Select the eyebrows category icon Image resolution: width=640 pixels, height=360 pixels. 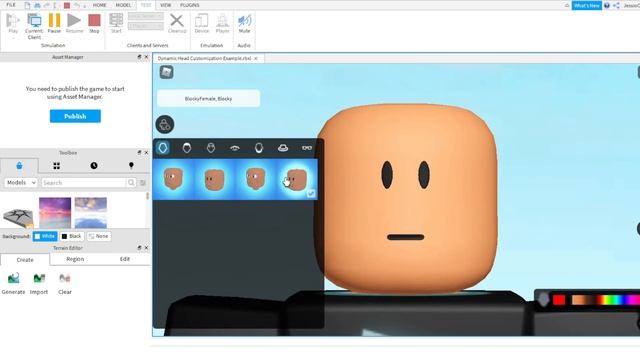(x=235, y=148)
